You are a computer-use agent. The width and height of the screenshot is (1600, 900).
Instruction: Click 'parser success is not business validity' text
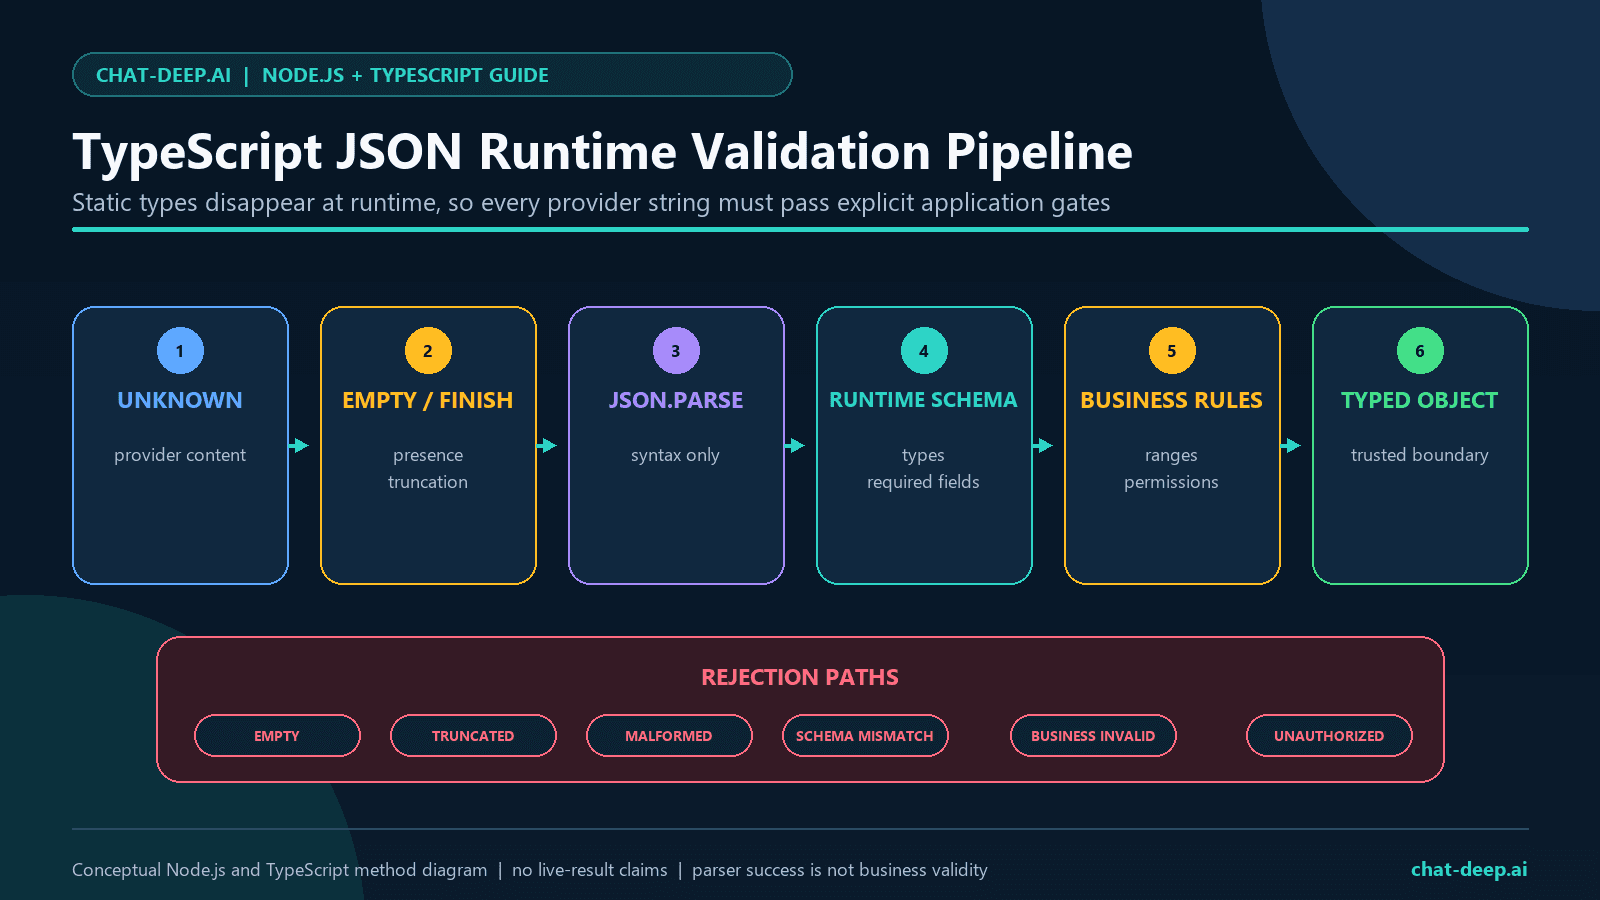click(840, 870)
